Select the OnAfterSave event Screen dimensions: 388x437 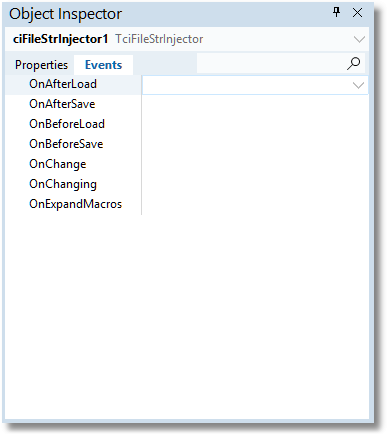(x=62, y=104)
